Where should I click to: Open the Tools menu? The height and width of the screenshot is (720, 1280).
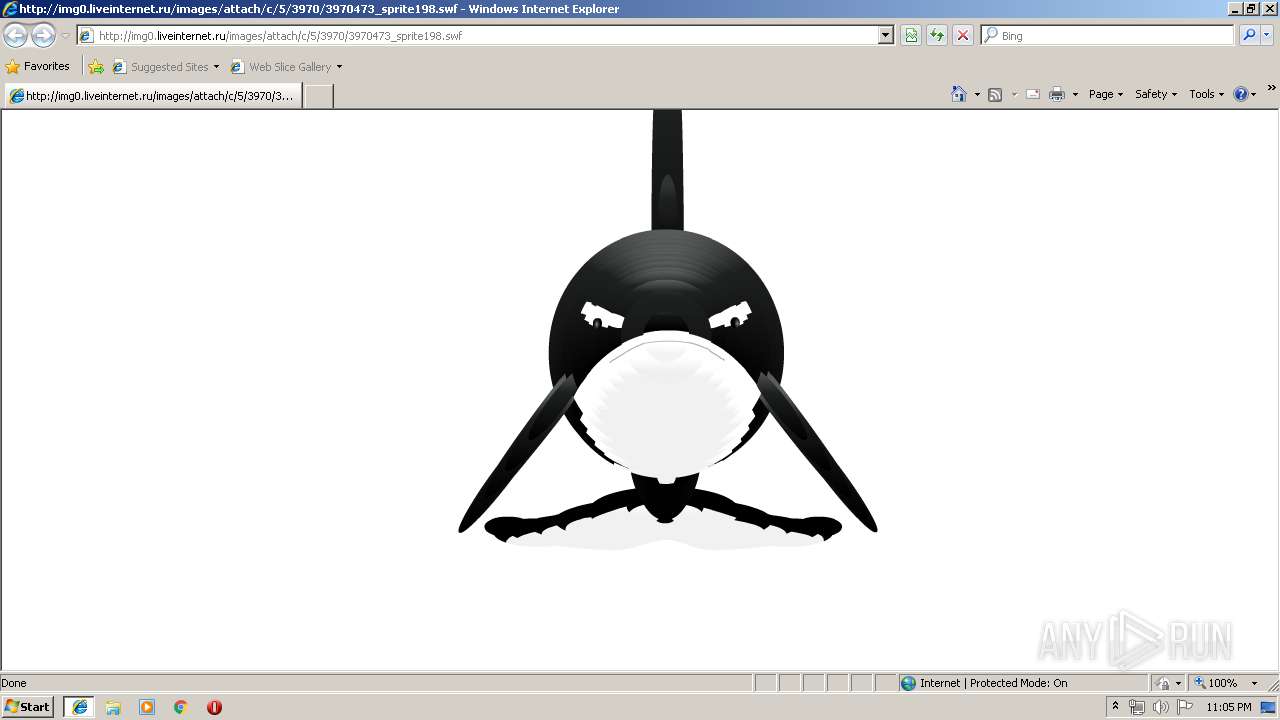[x=1207, y=94]
